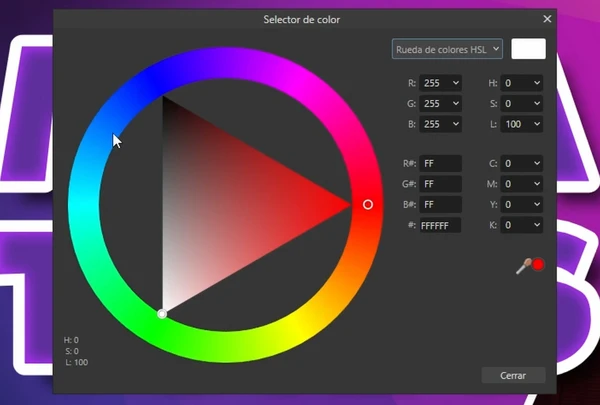Expand the Y yellow value dropdown arrow
This screenshot has height=405, width=600.
[537, 204]
